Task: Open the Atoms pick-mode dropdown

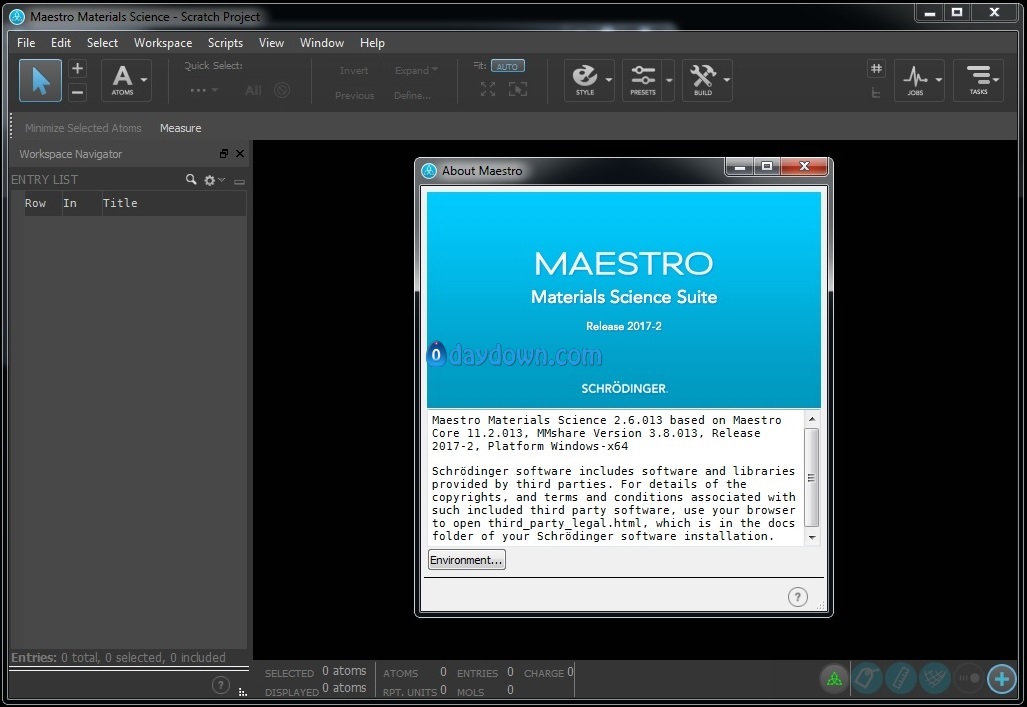Action: [126, 81]
